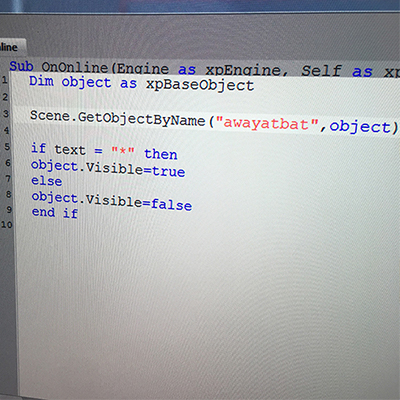Click the then keyword

[x=161, y=154]
